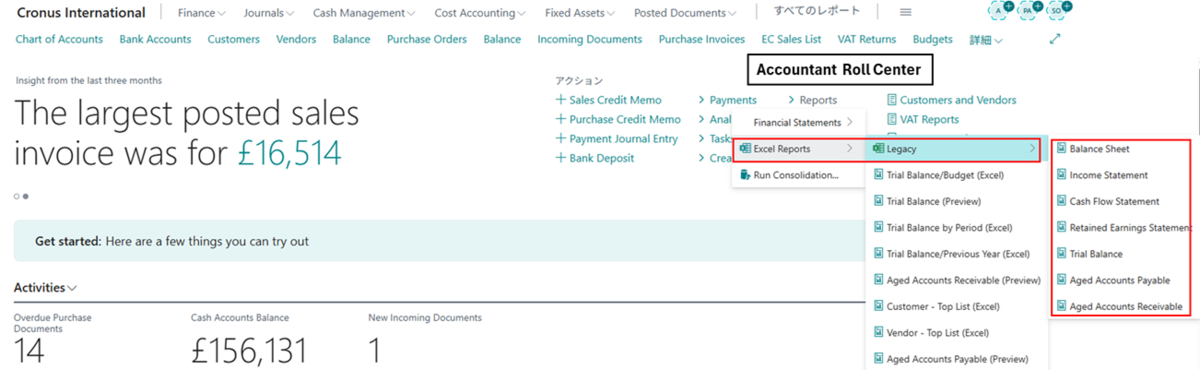Click the Cronus International company name

(x=80, y=13)
